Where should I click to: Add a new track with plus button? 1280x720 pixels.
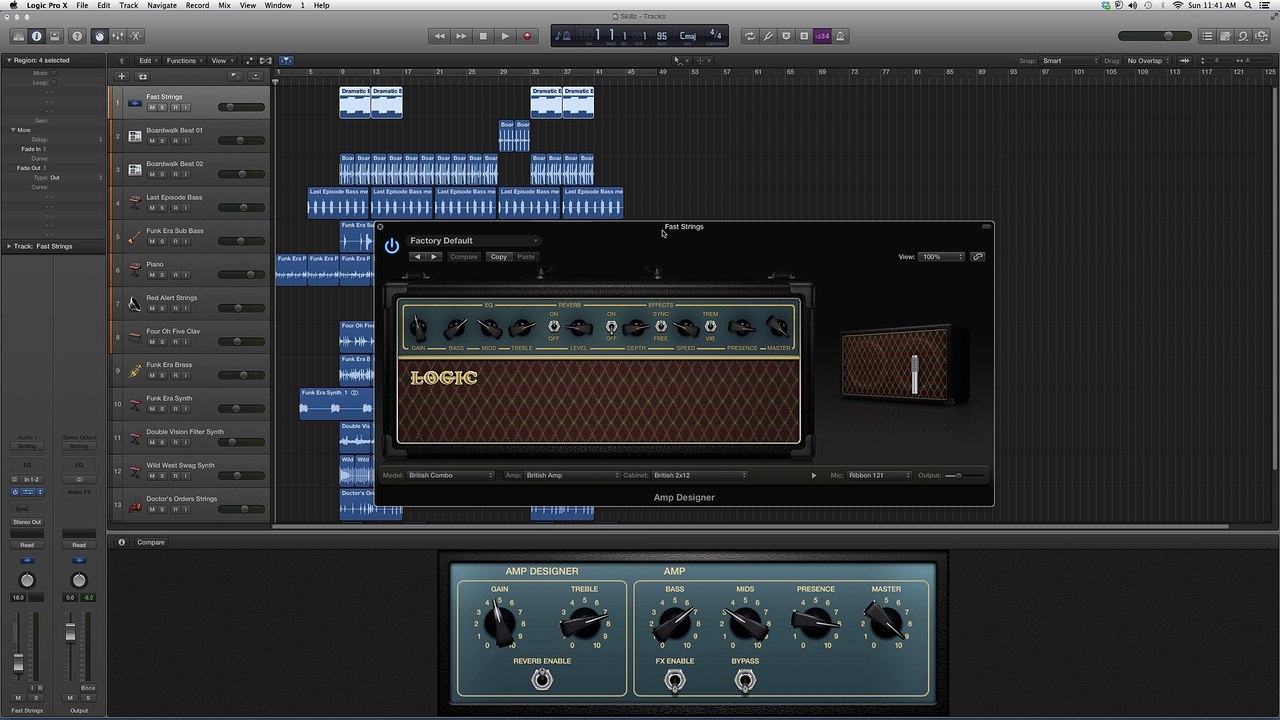click(122, 76)
